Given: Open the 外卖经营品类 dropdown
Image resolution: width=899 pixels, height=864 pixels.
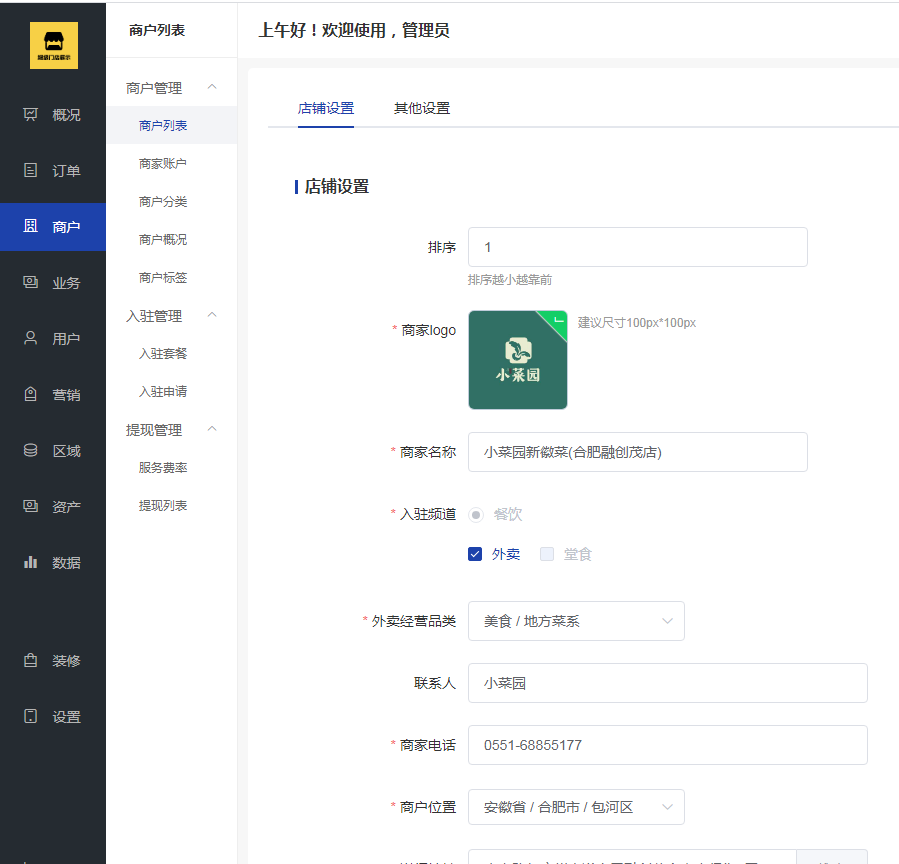Looking at the screenshot, I should (x=576, y=621).
